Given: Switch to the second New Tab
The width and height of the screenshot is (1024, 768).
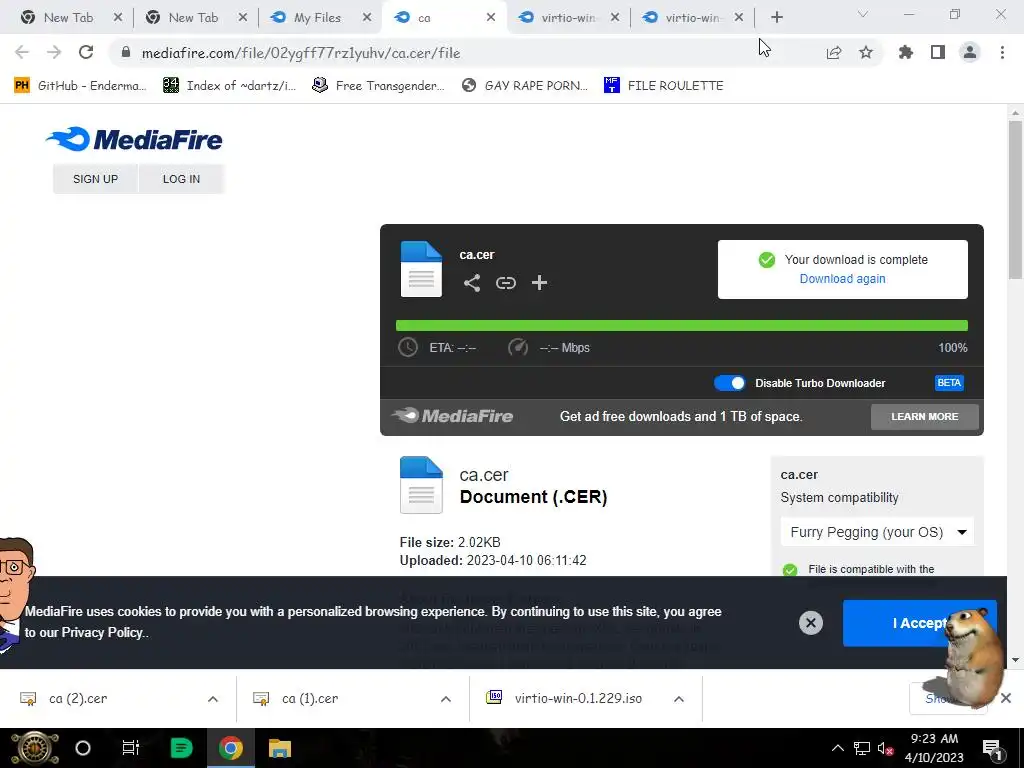Looking at the screenshot, I should (195, 18).
